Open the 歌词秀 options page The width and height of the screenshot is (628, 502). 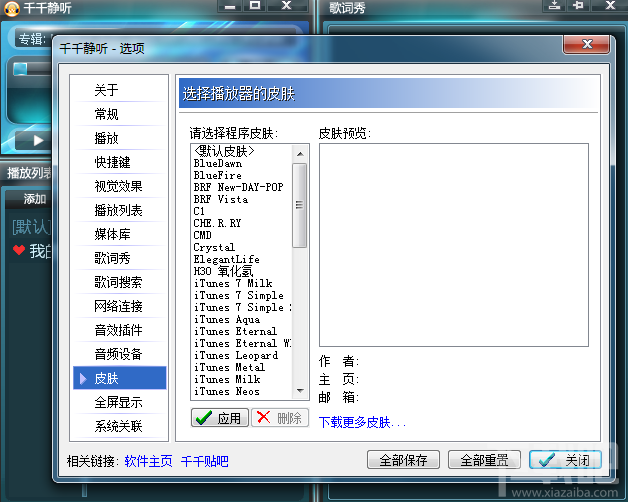tap(119, 258)
